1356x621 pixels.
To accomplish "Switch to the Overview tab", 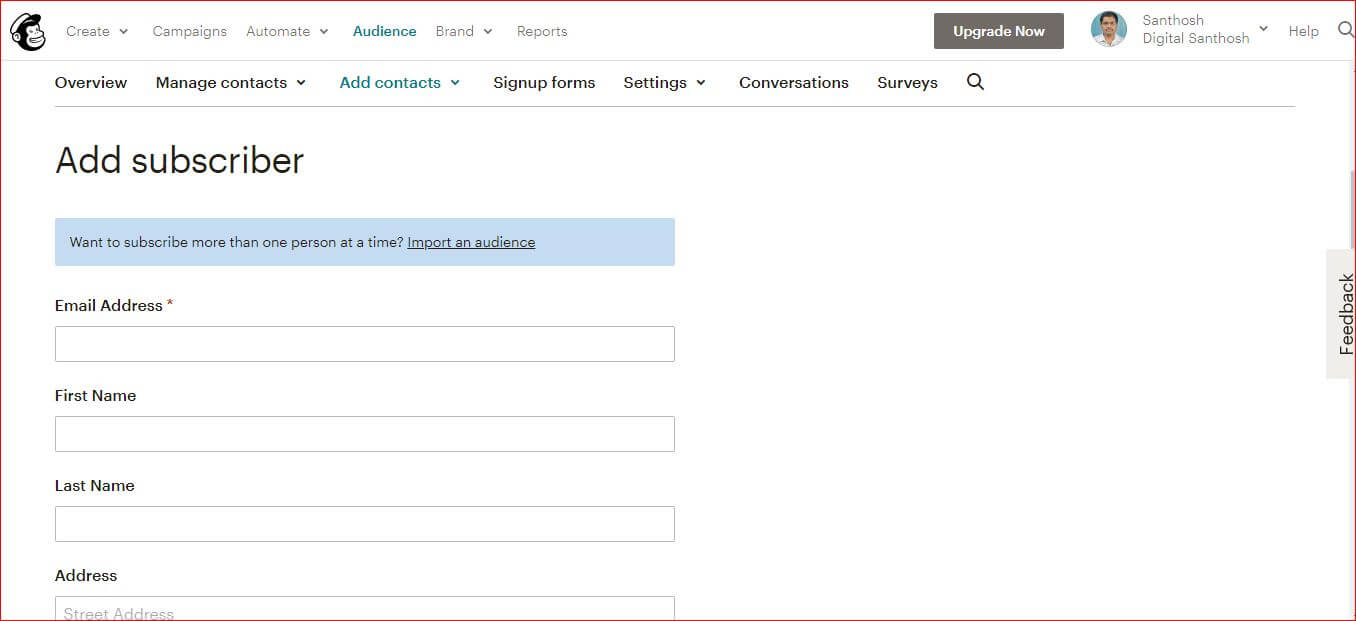I will click(91, 83).
